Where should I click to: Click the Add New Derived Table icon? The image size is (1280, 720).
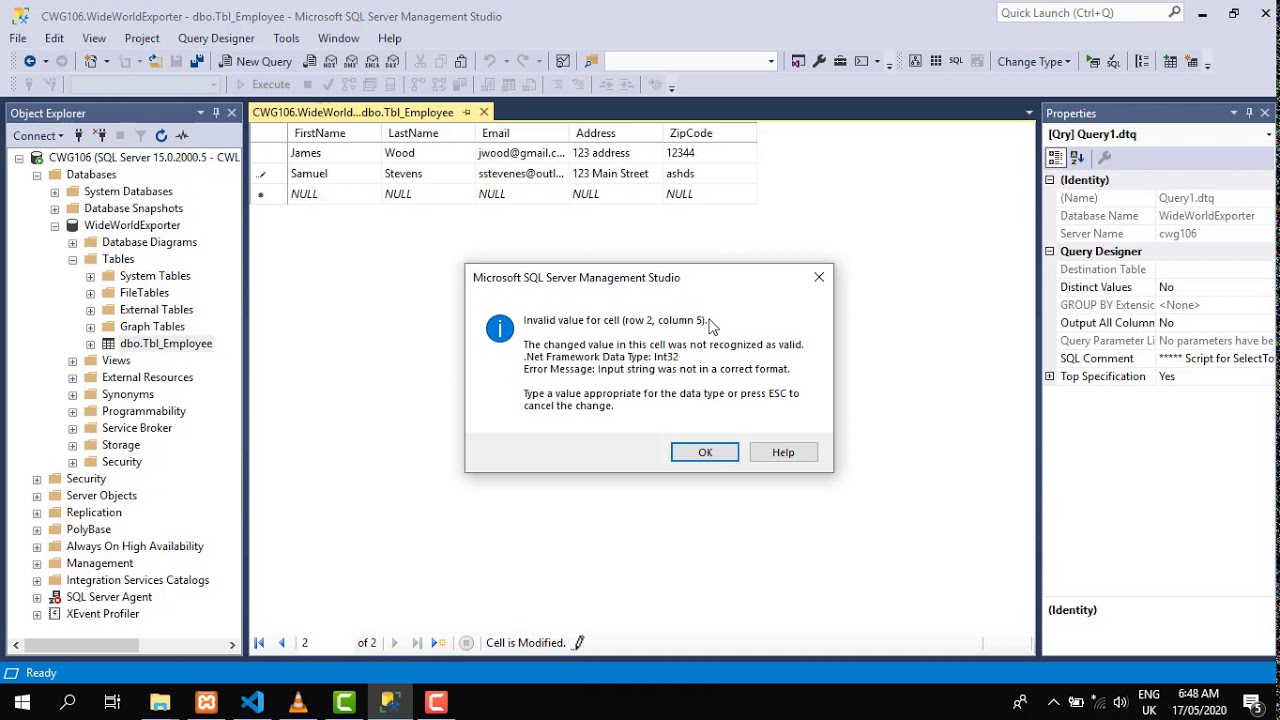pos(1191,61)
